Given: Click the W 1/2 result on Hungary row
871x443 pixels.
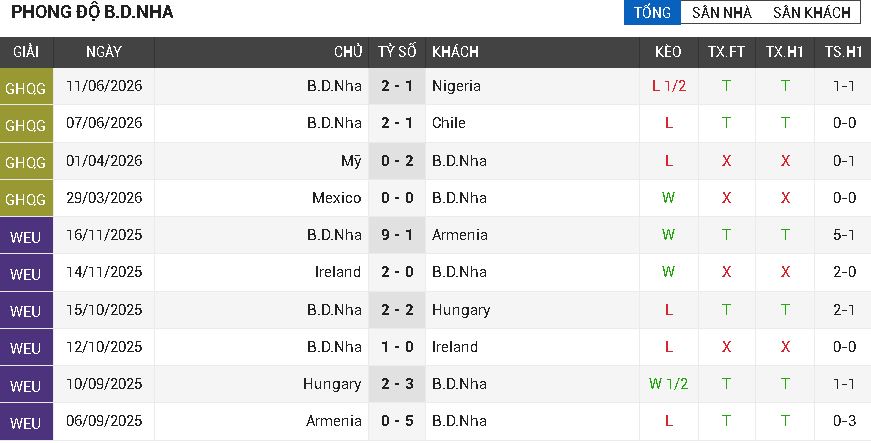Looking at the screenshot, I should point(668,384).
